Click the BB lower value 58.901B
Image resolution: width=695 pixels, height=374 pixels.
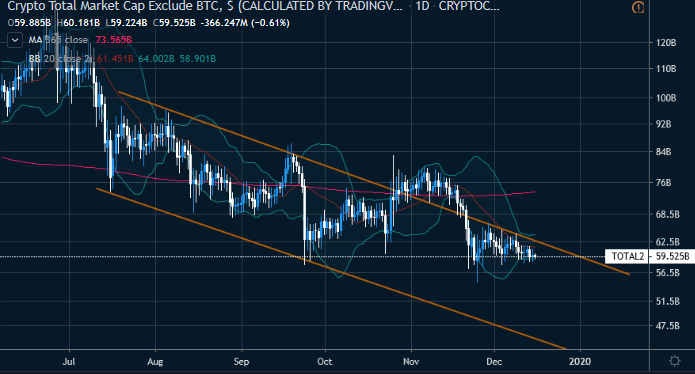198,58
